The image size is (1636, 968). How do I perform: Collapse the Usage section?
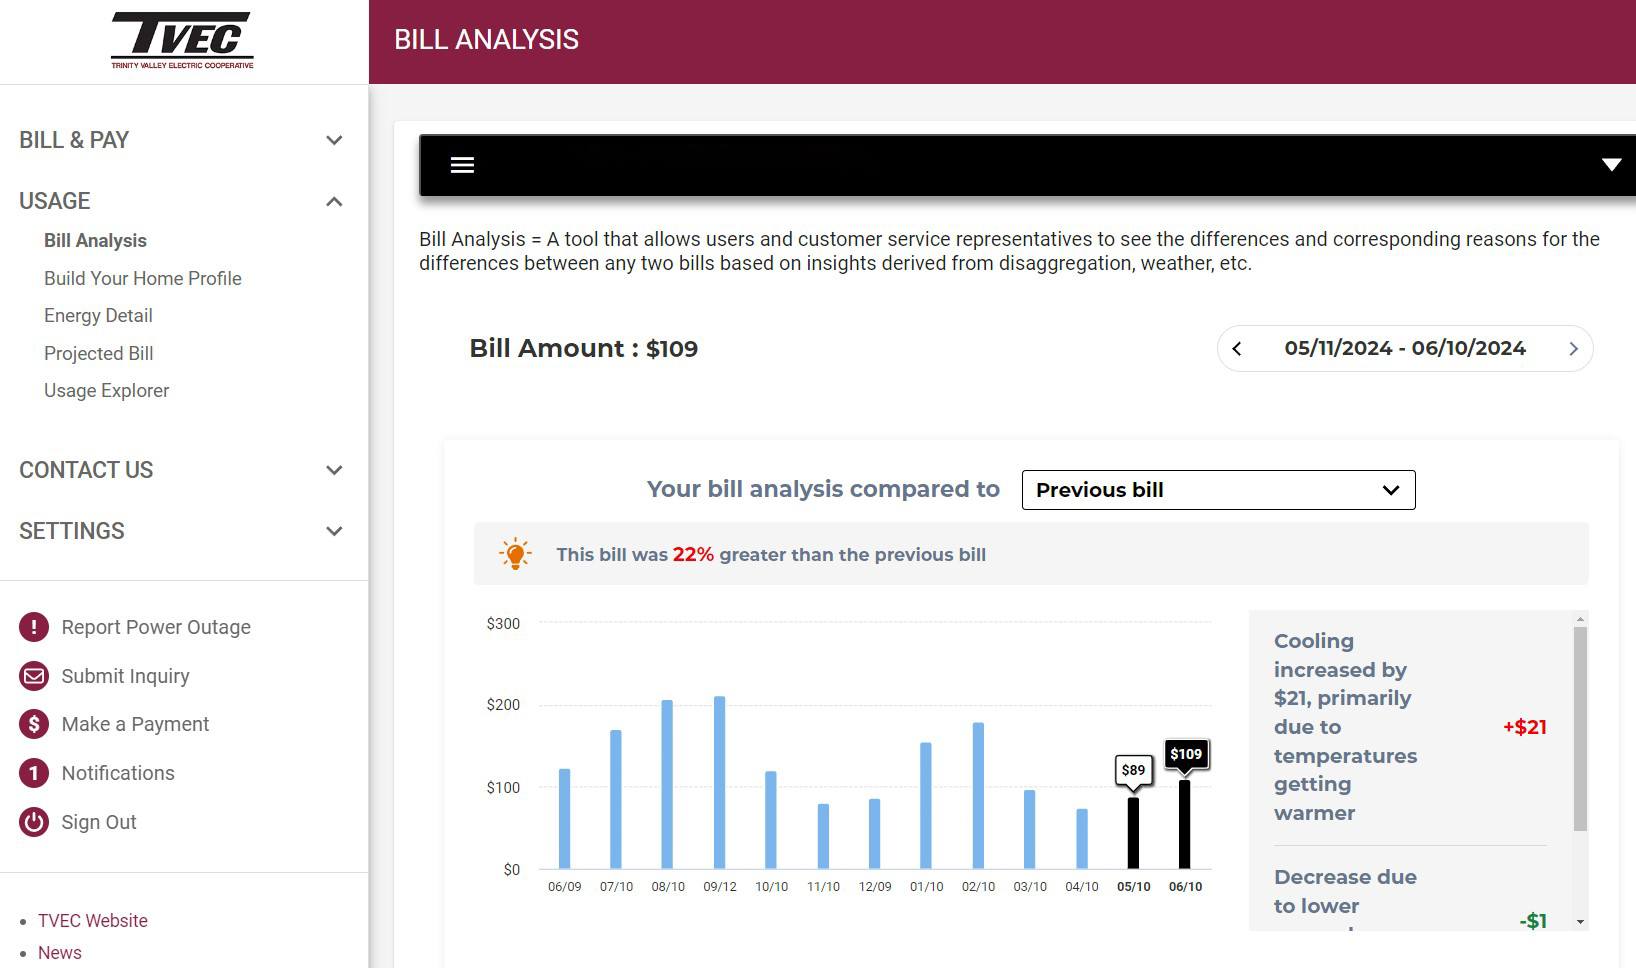click(x=334, y=201)
